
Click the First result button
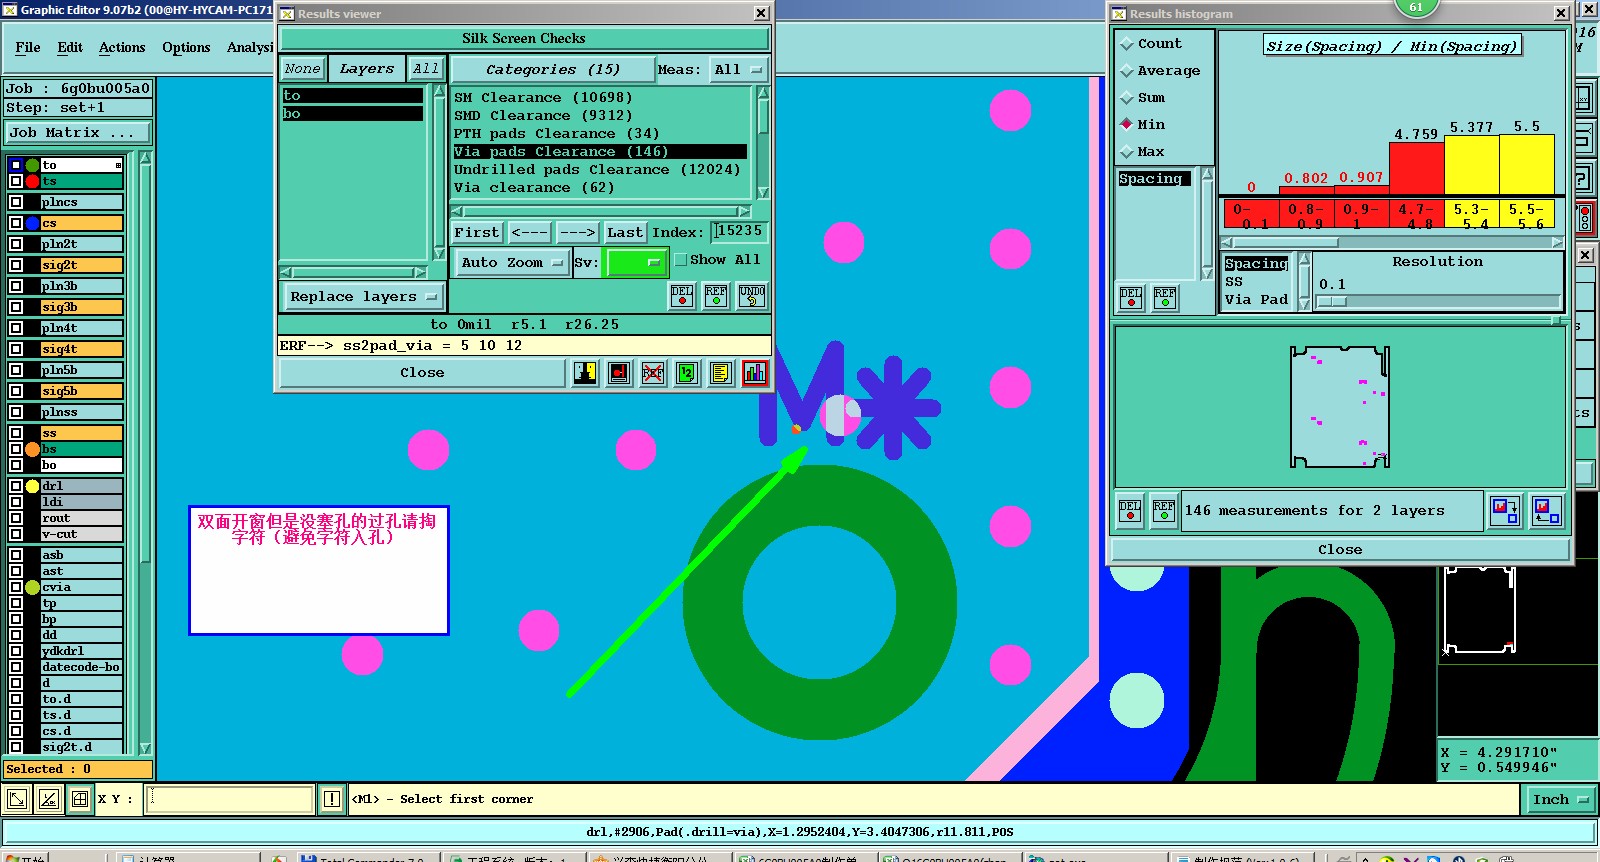476,233
